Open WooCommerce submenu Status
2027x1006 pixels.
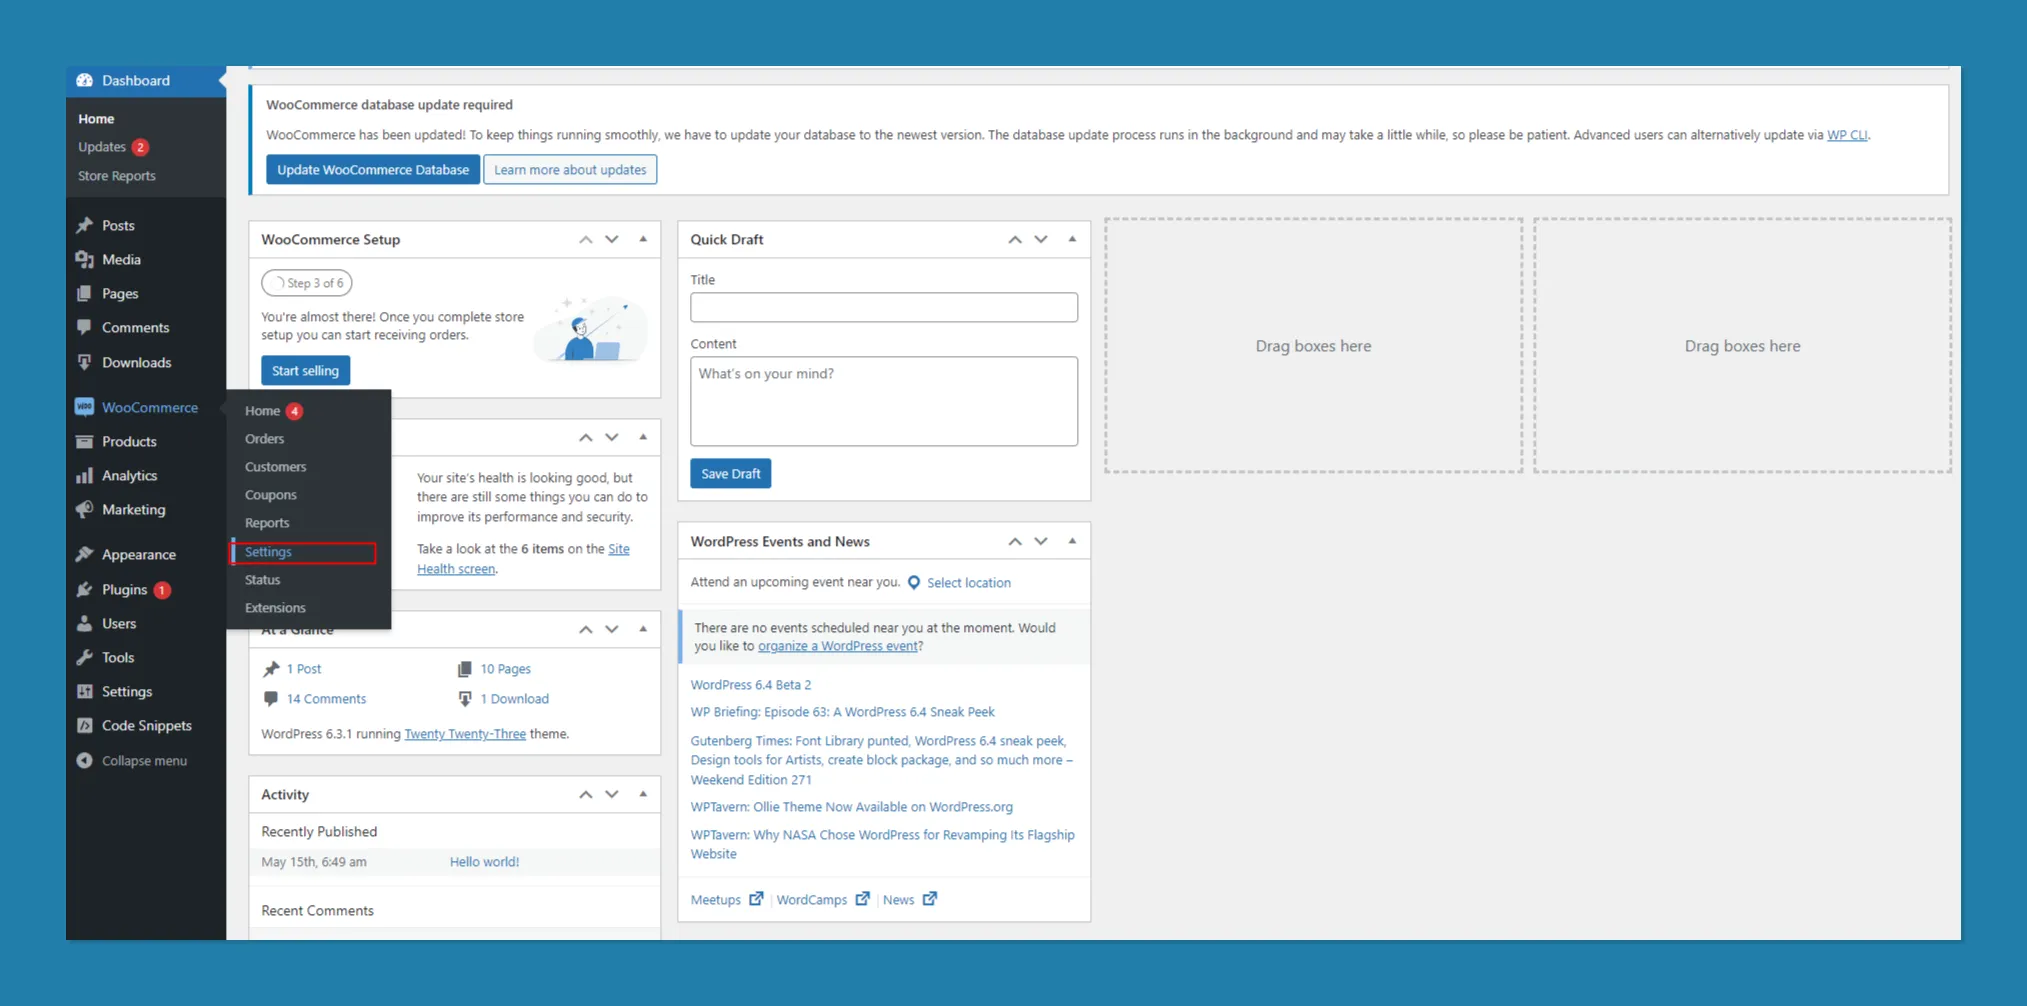click(262, 580)
